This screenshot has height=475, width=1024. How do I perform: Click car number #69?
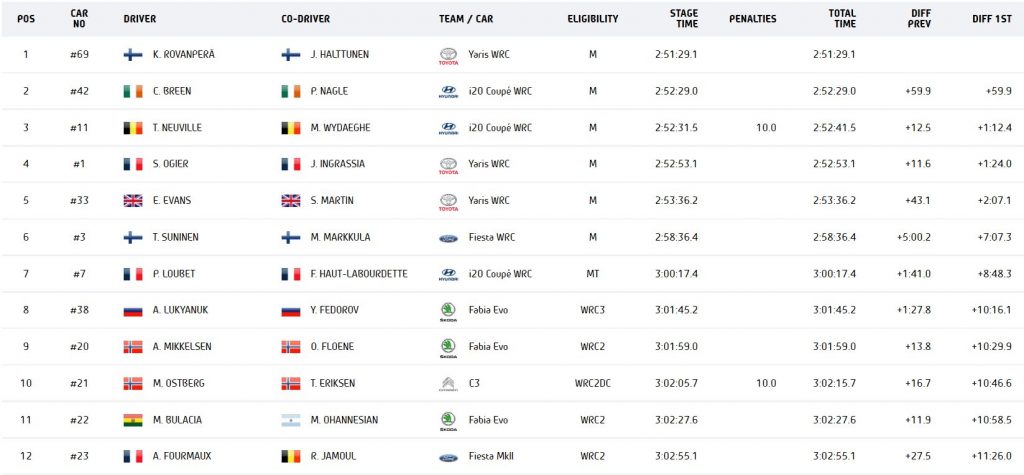pyautogui.click(x=79, y=55)
